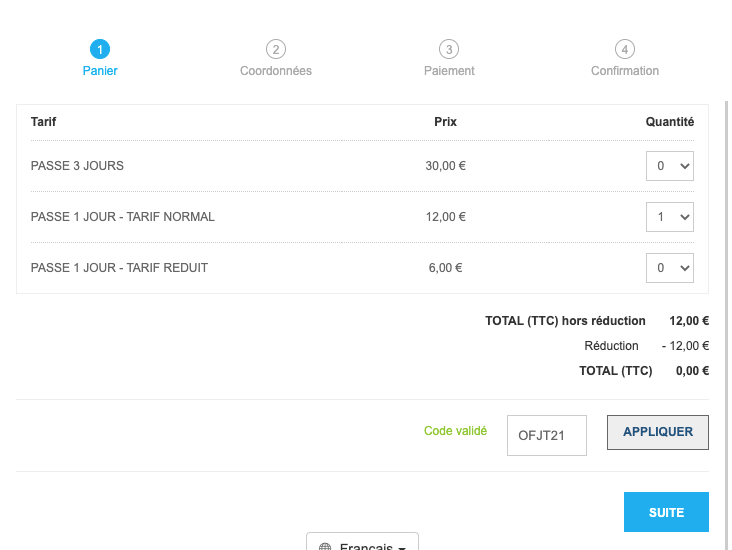Click the Quantité column header
This screenshot has width=732, height=550.
coord(669,122)
